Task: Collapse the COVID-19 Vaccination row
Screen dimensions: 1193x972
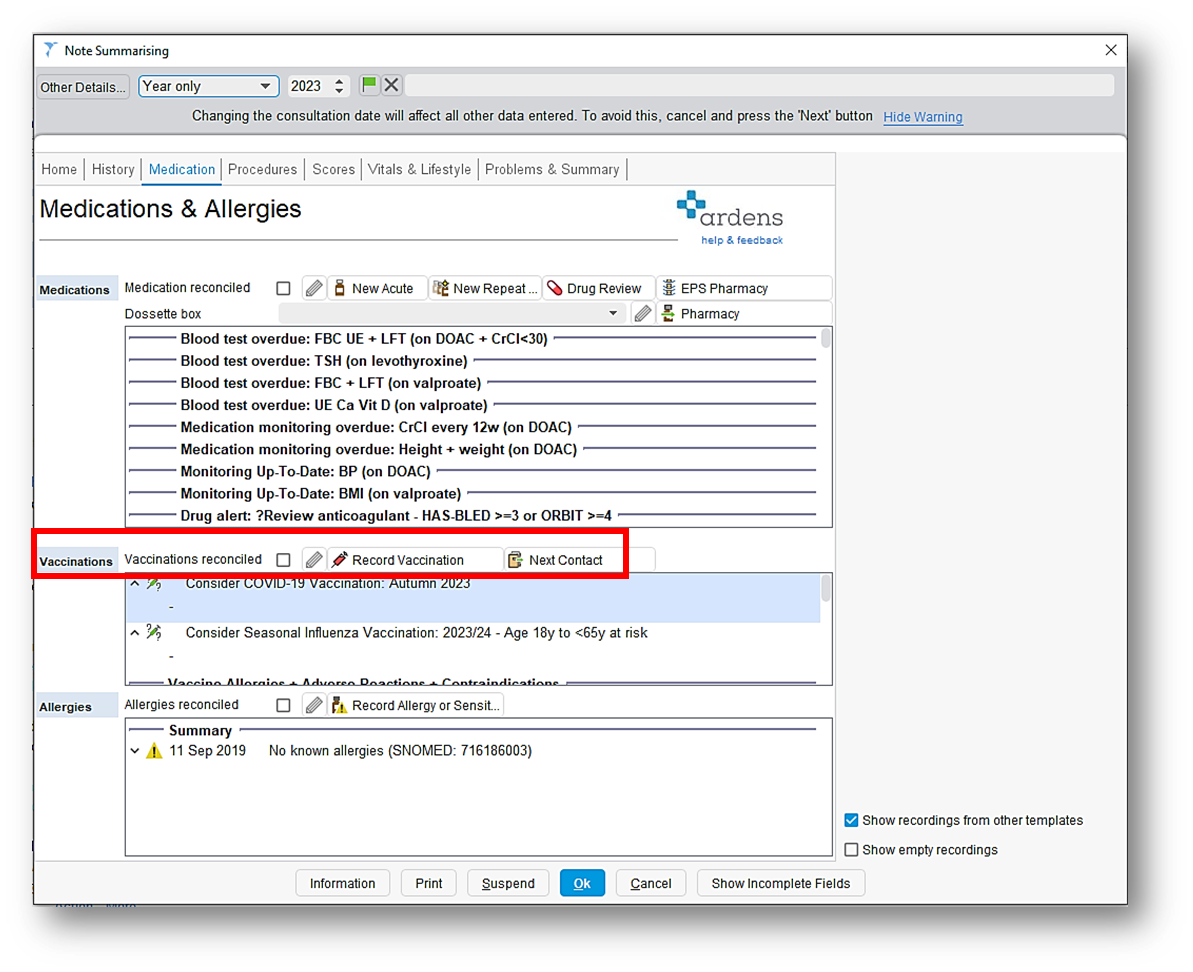Action: point(135,583)
